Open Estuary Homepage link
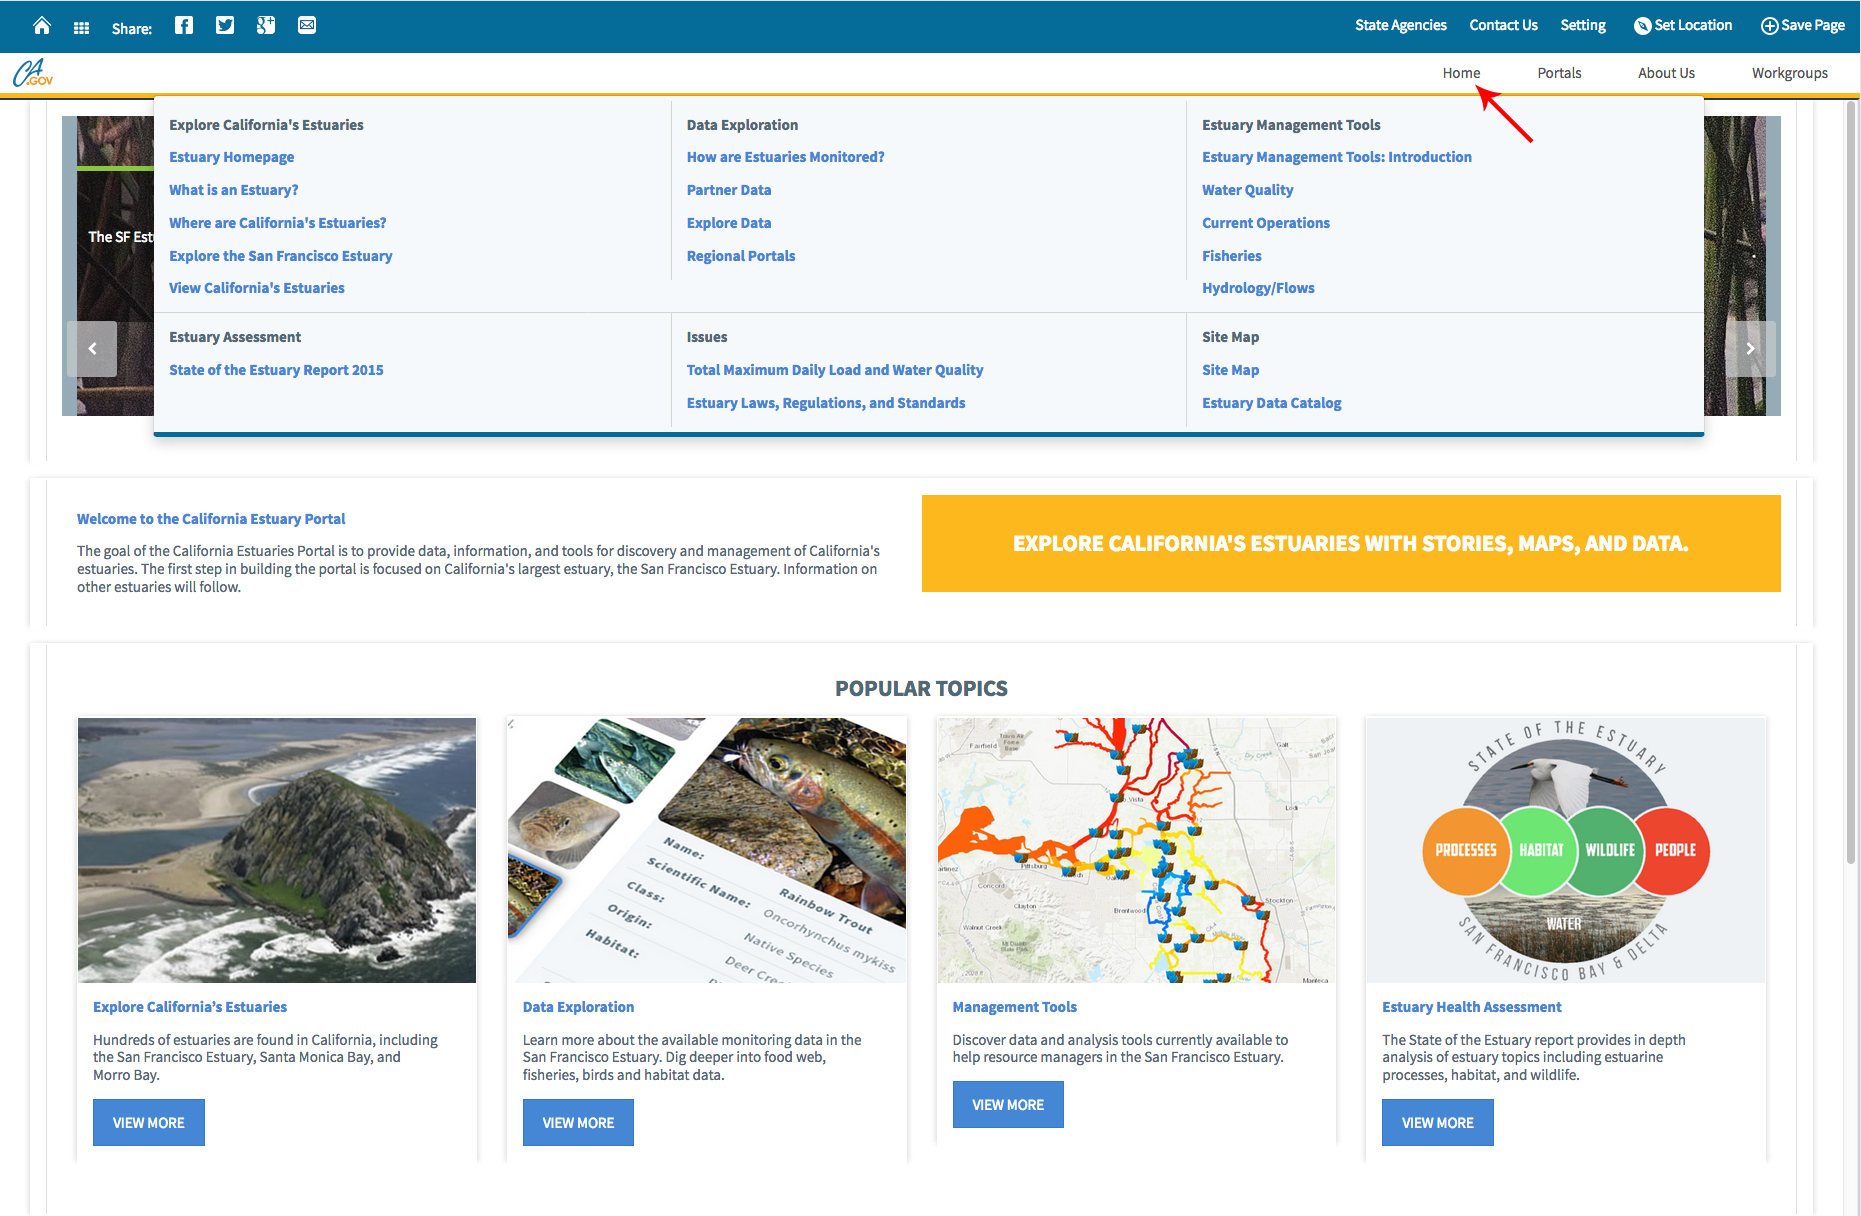1861x1216 pixels. (231, 157)
